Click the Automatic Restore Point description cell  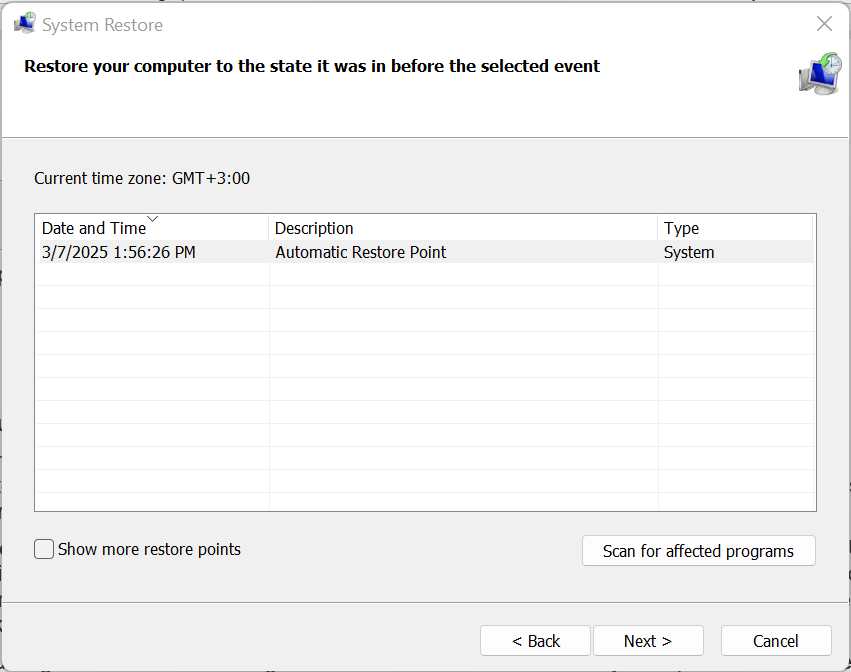pos(360,252)
